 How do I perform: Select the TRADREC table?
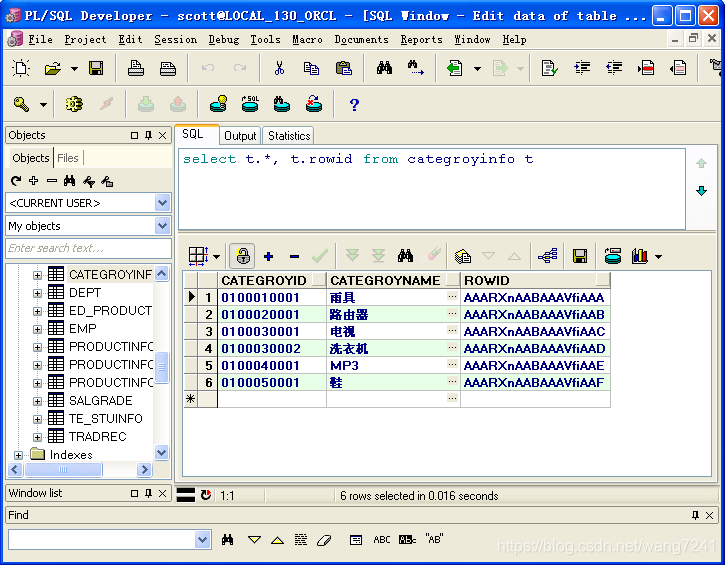[x=97, y=437]
